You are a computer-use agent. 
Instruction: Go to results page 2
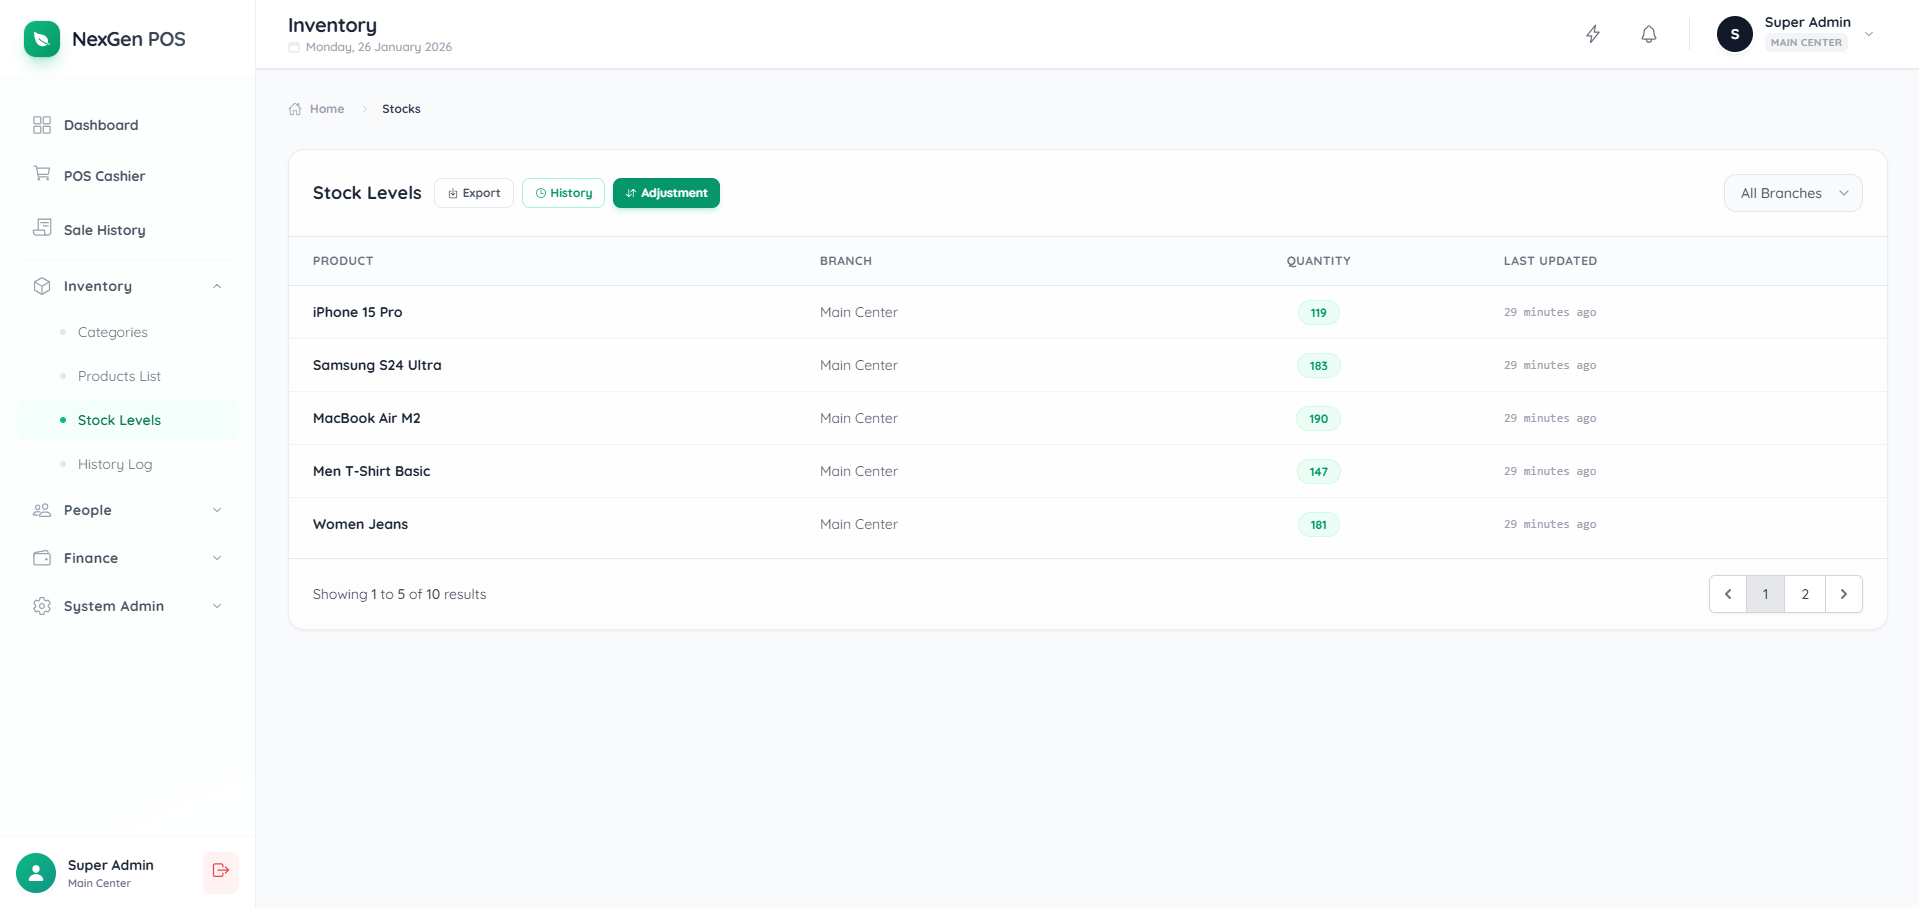tap(1804, 594)
